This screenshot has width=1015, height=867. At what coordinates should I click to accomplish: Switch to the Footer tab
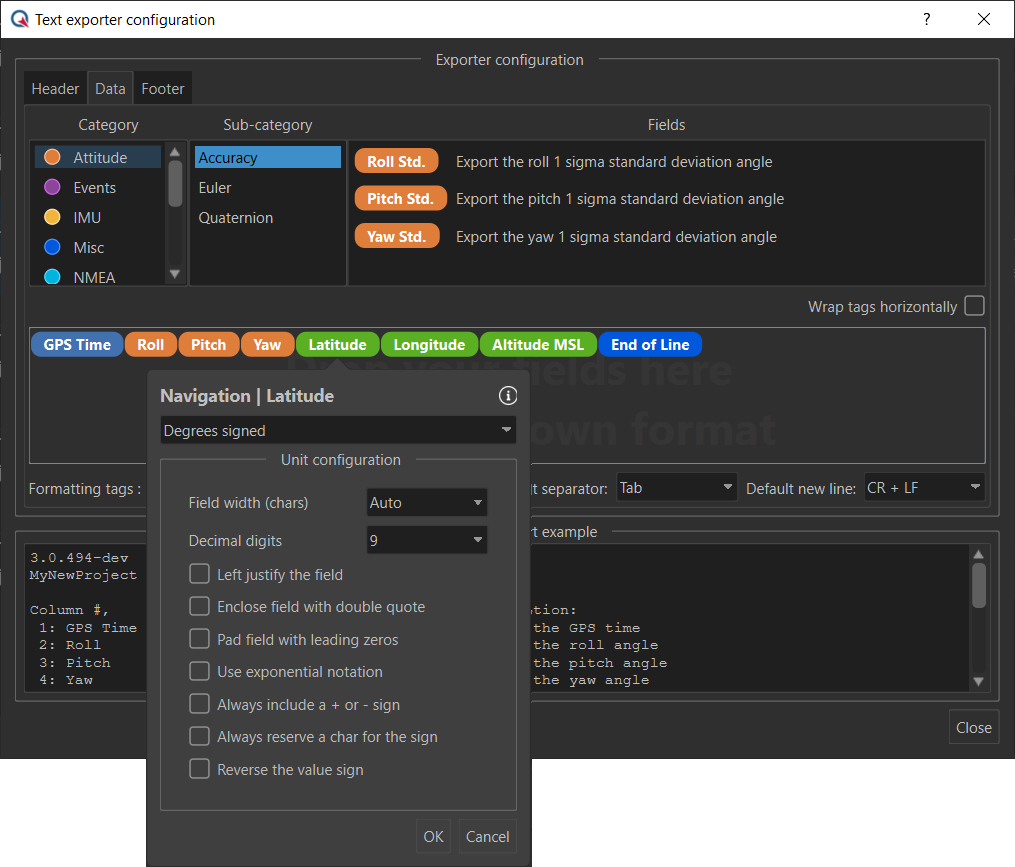(x=162, y=89)
